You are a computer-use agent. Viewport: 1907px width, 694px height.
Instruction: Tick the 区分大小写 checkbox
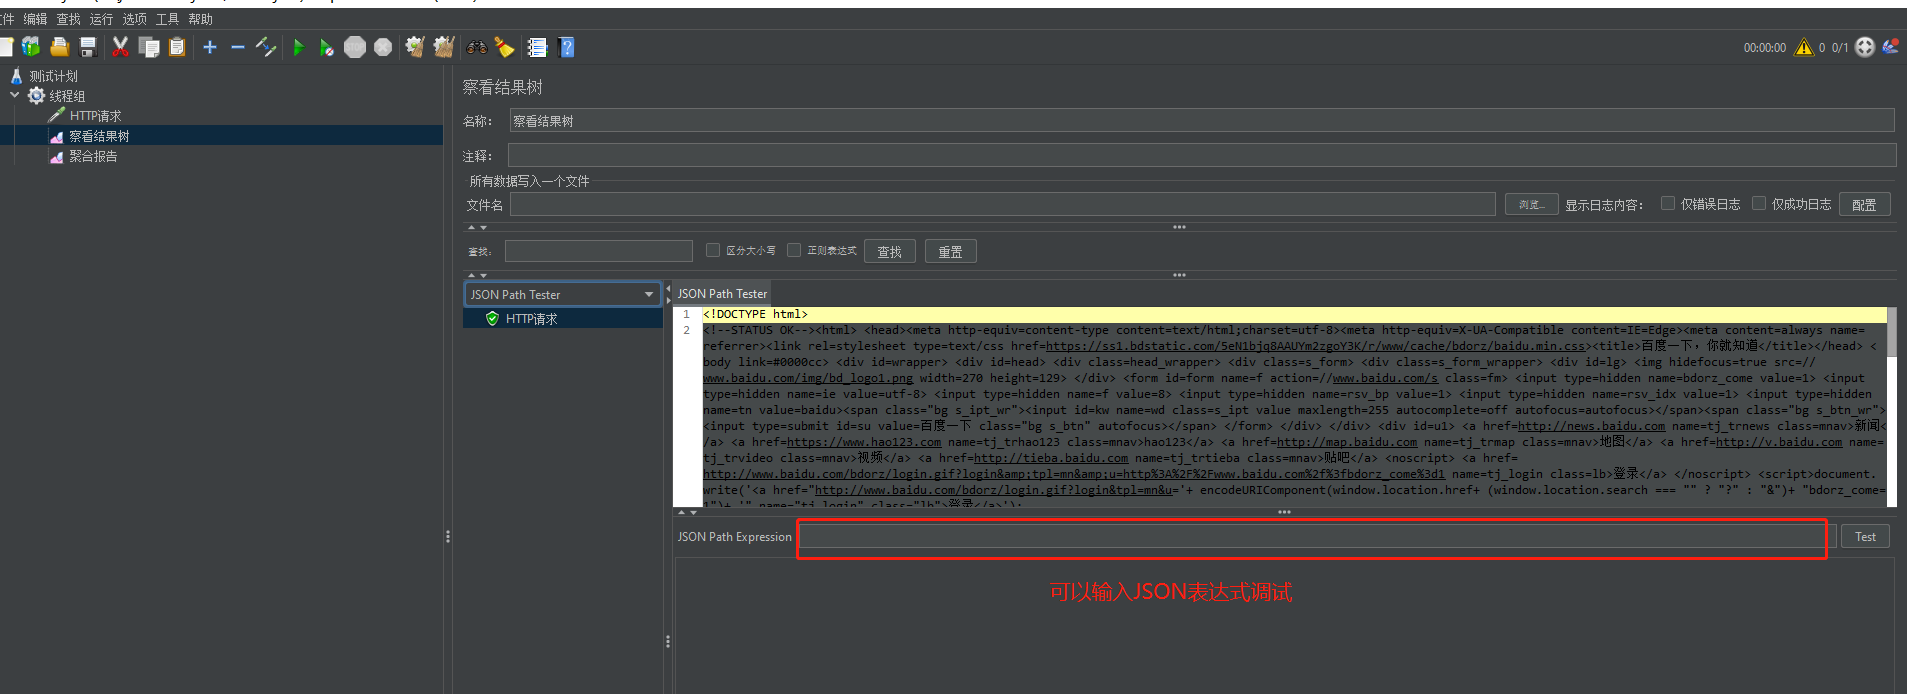[713, 250]
